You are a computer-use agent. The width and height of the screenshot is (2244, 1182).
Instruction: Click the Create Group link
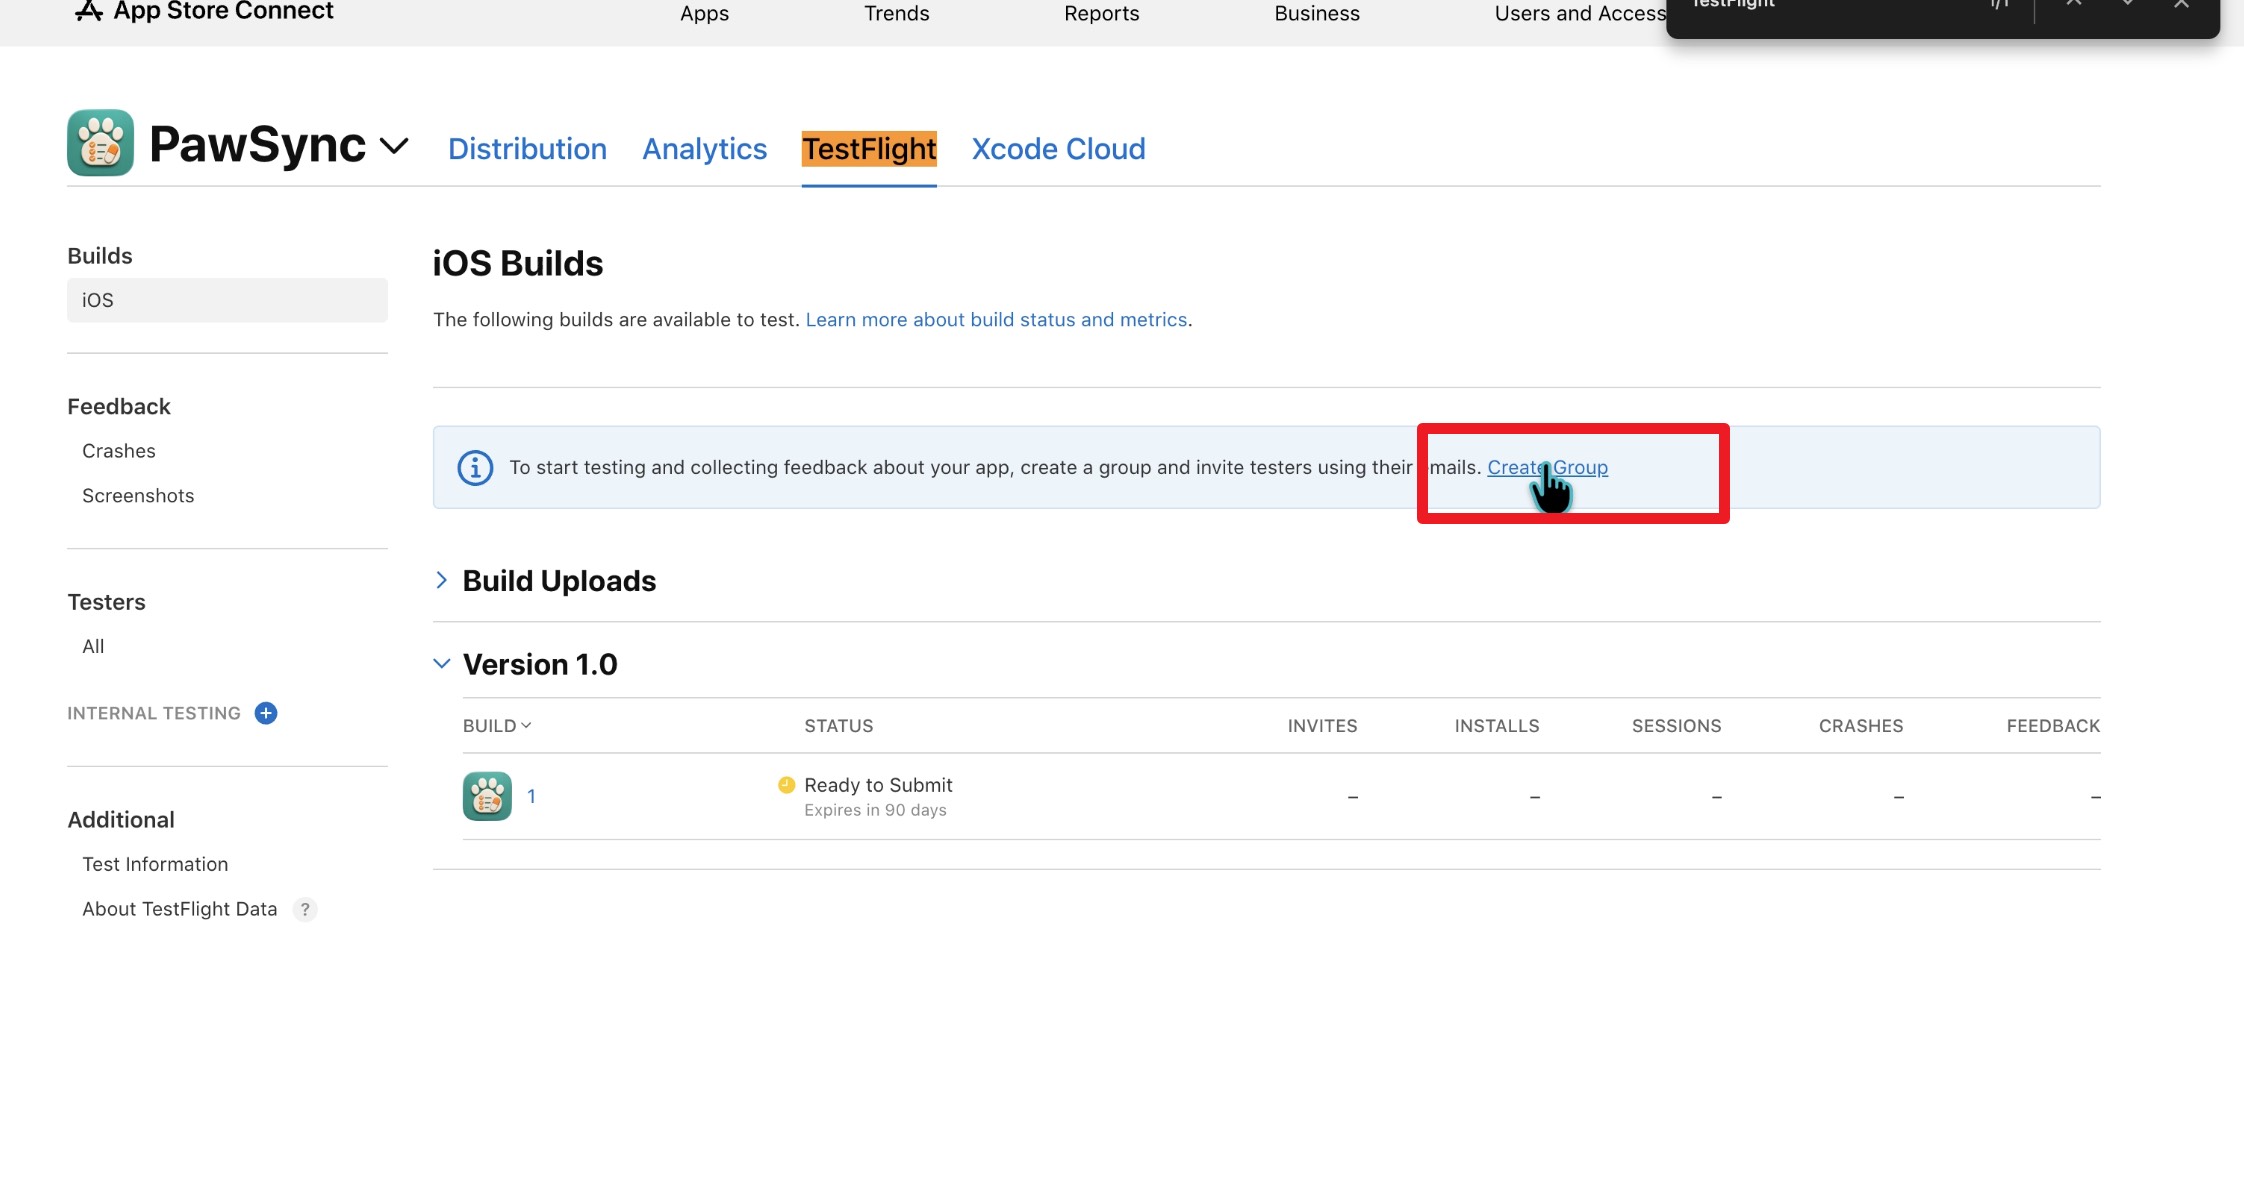[1547, 467]
